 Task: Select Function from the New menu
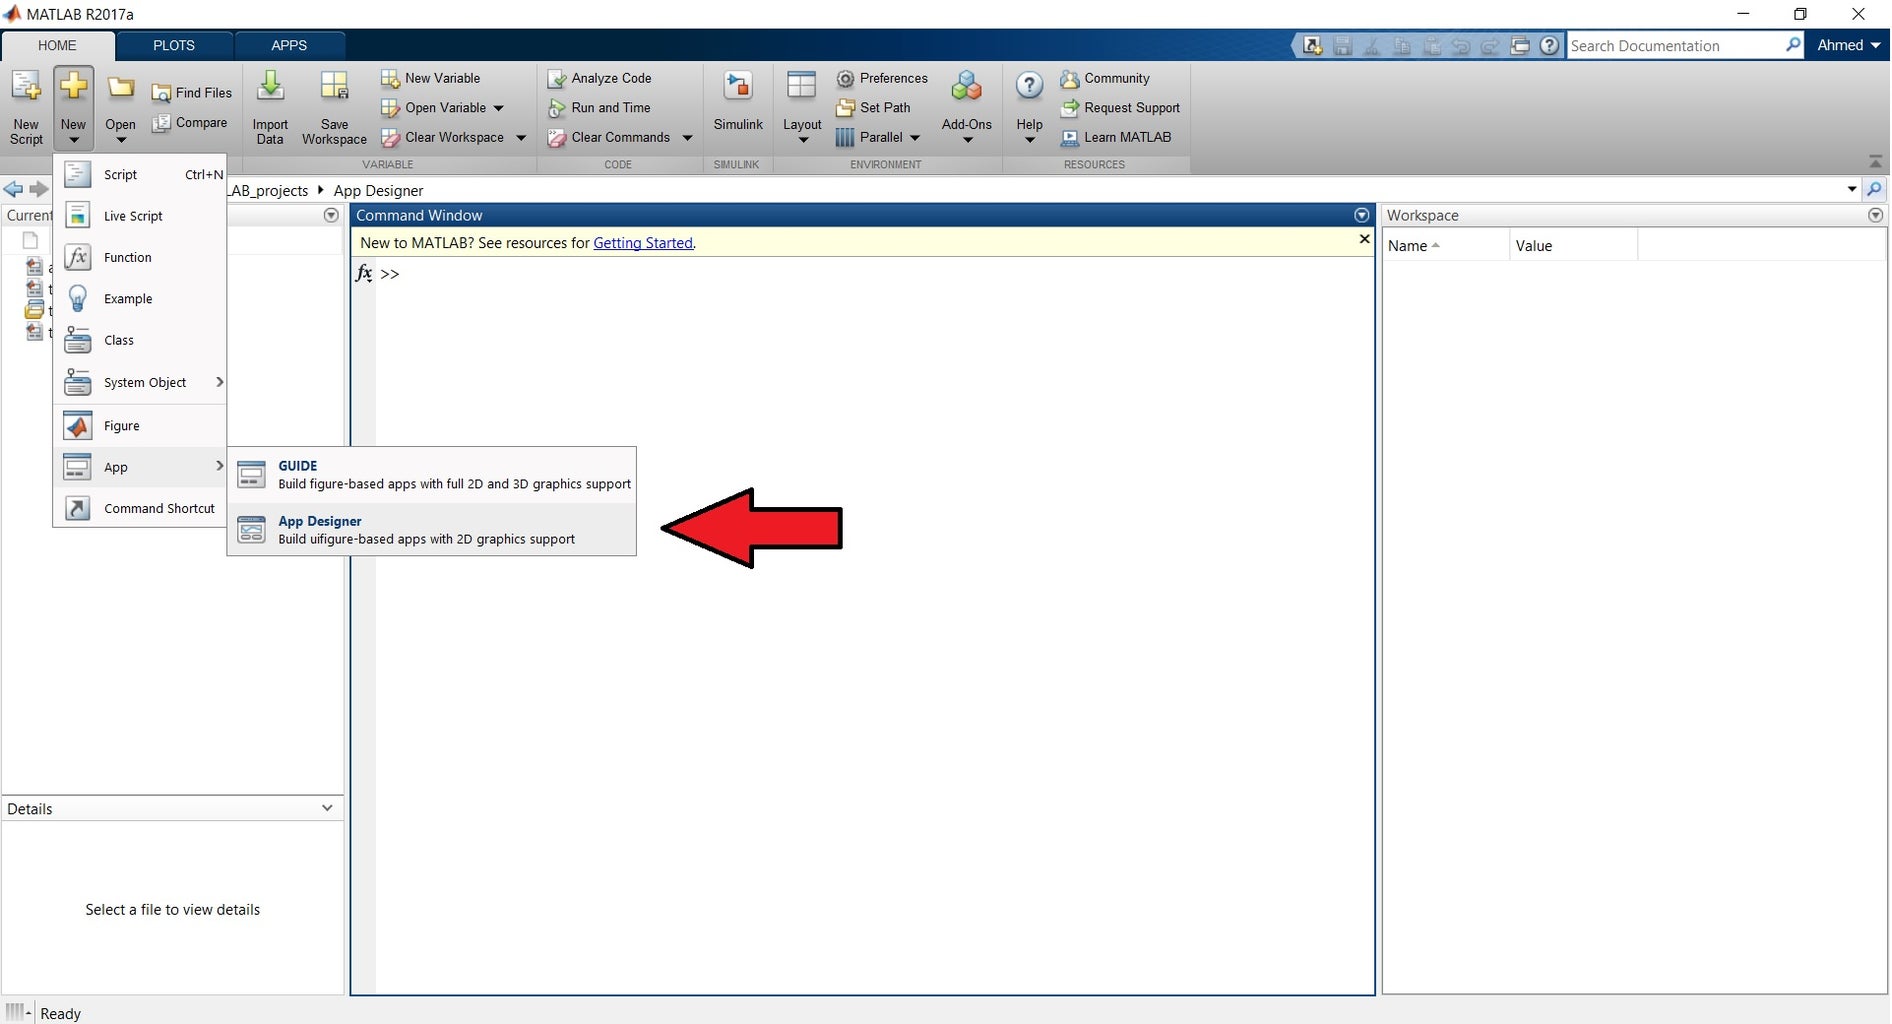tap(128, 257)
